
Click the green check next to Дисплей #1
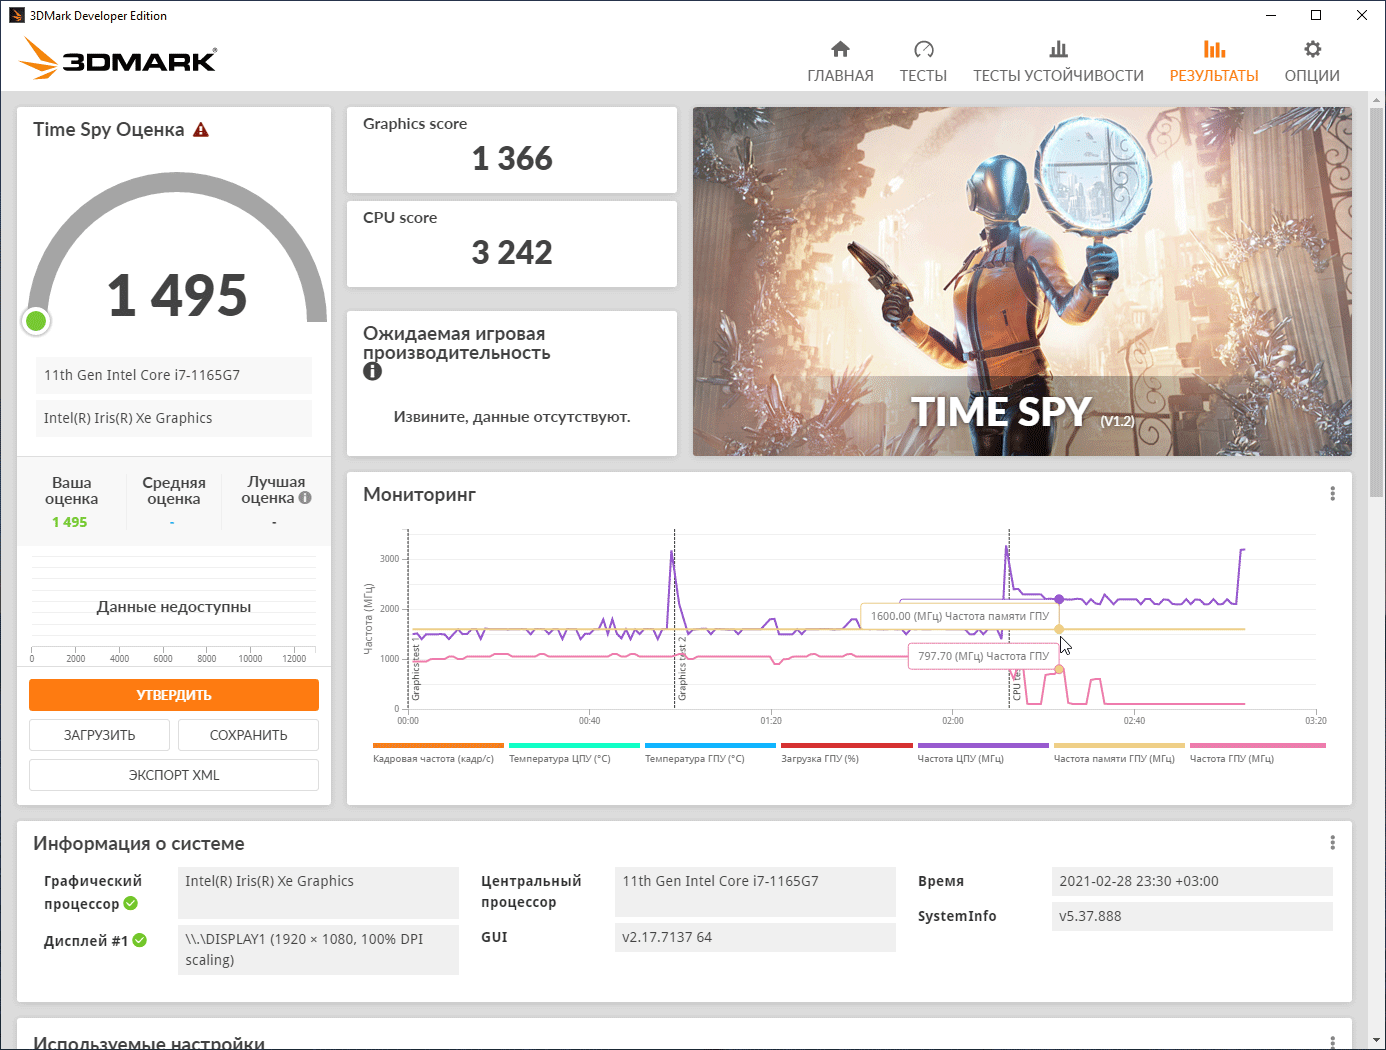[x=140, y=940]
